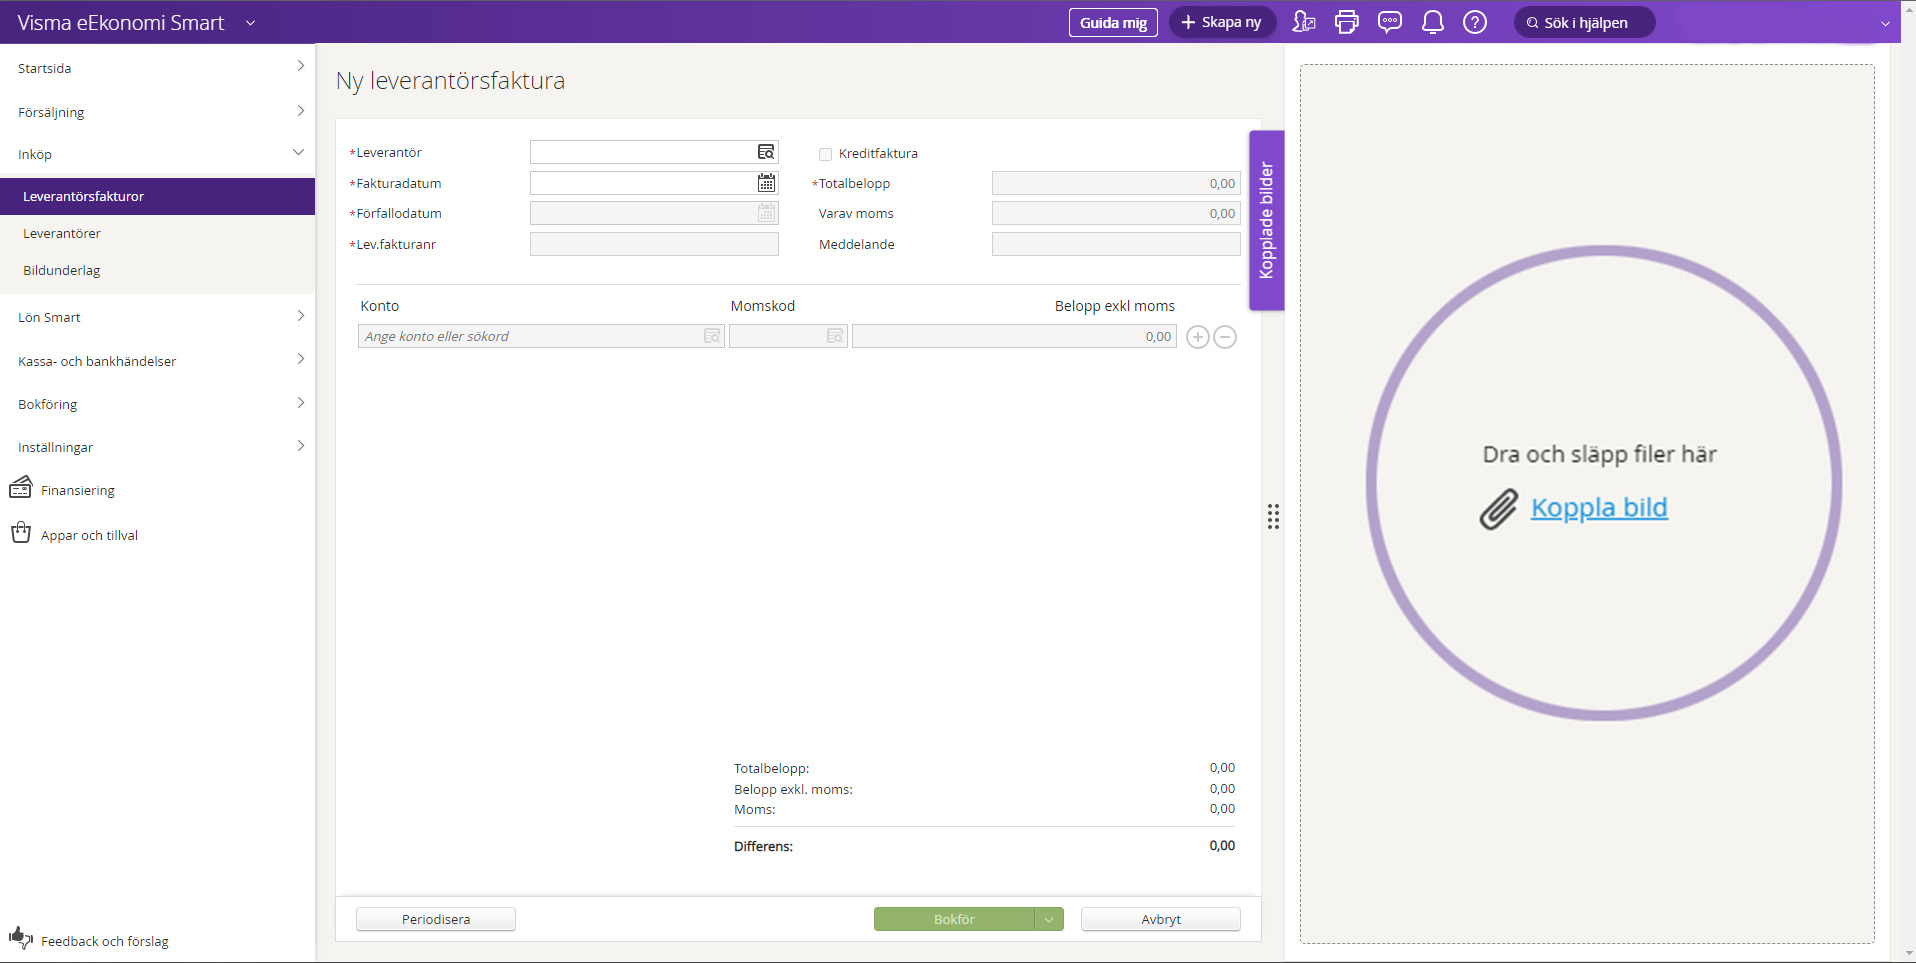The image size is (1916, 963).
Task: Click the panel splitter drag handle dots
Action: point(1273,516)
